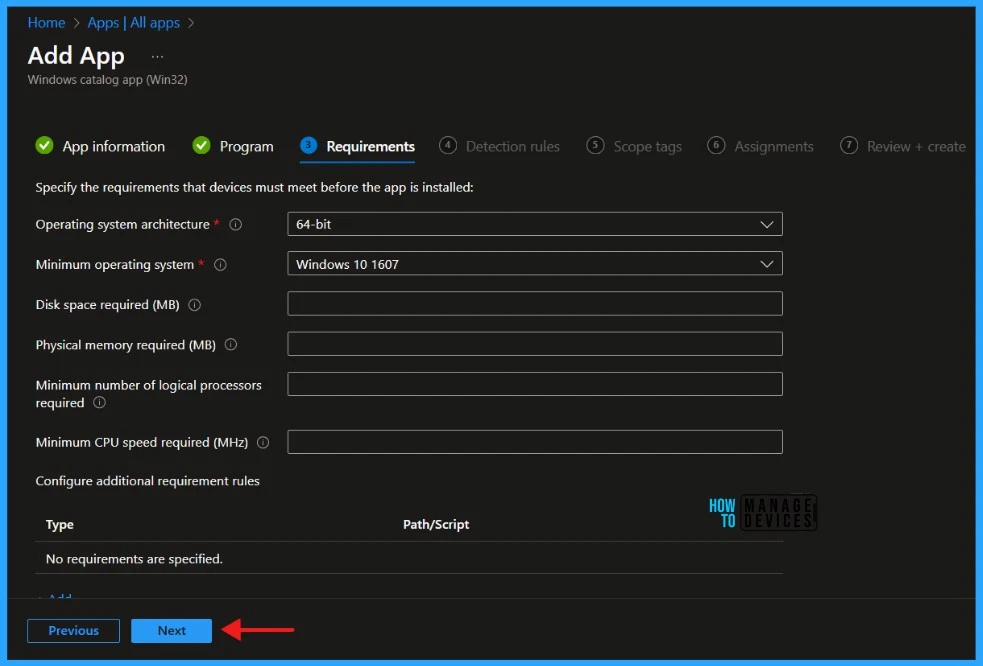Open the ellipsis menu beside Add App title
The width and height of the screenshot is (983, 666).
coord(157,56)
